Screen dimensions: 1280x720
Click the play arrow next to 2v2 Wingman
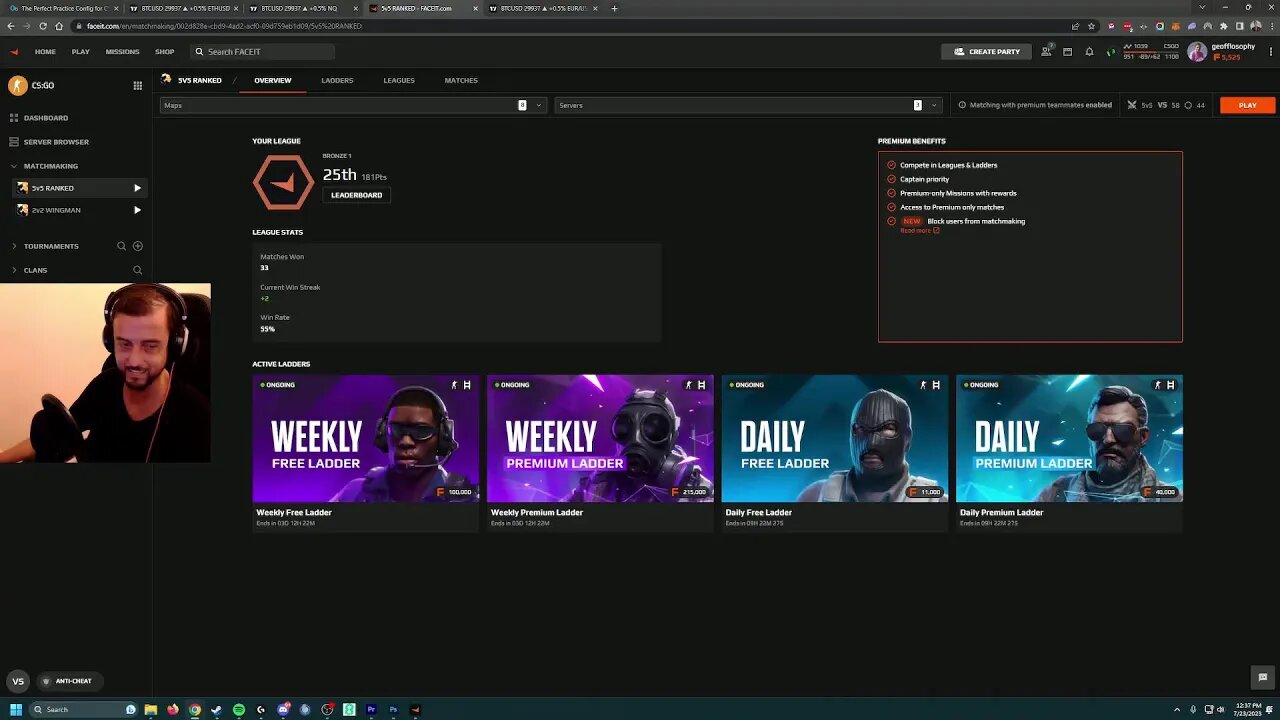138,210
